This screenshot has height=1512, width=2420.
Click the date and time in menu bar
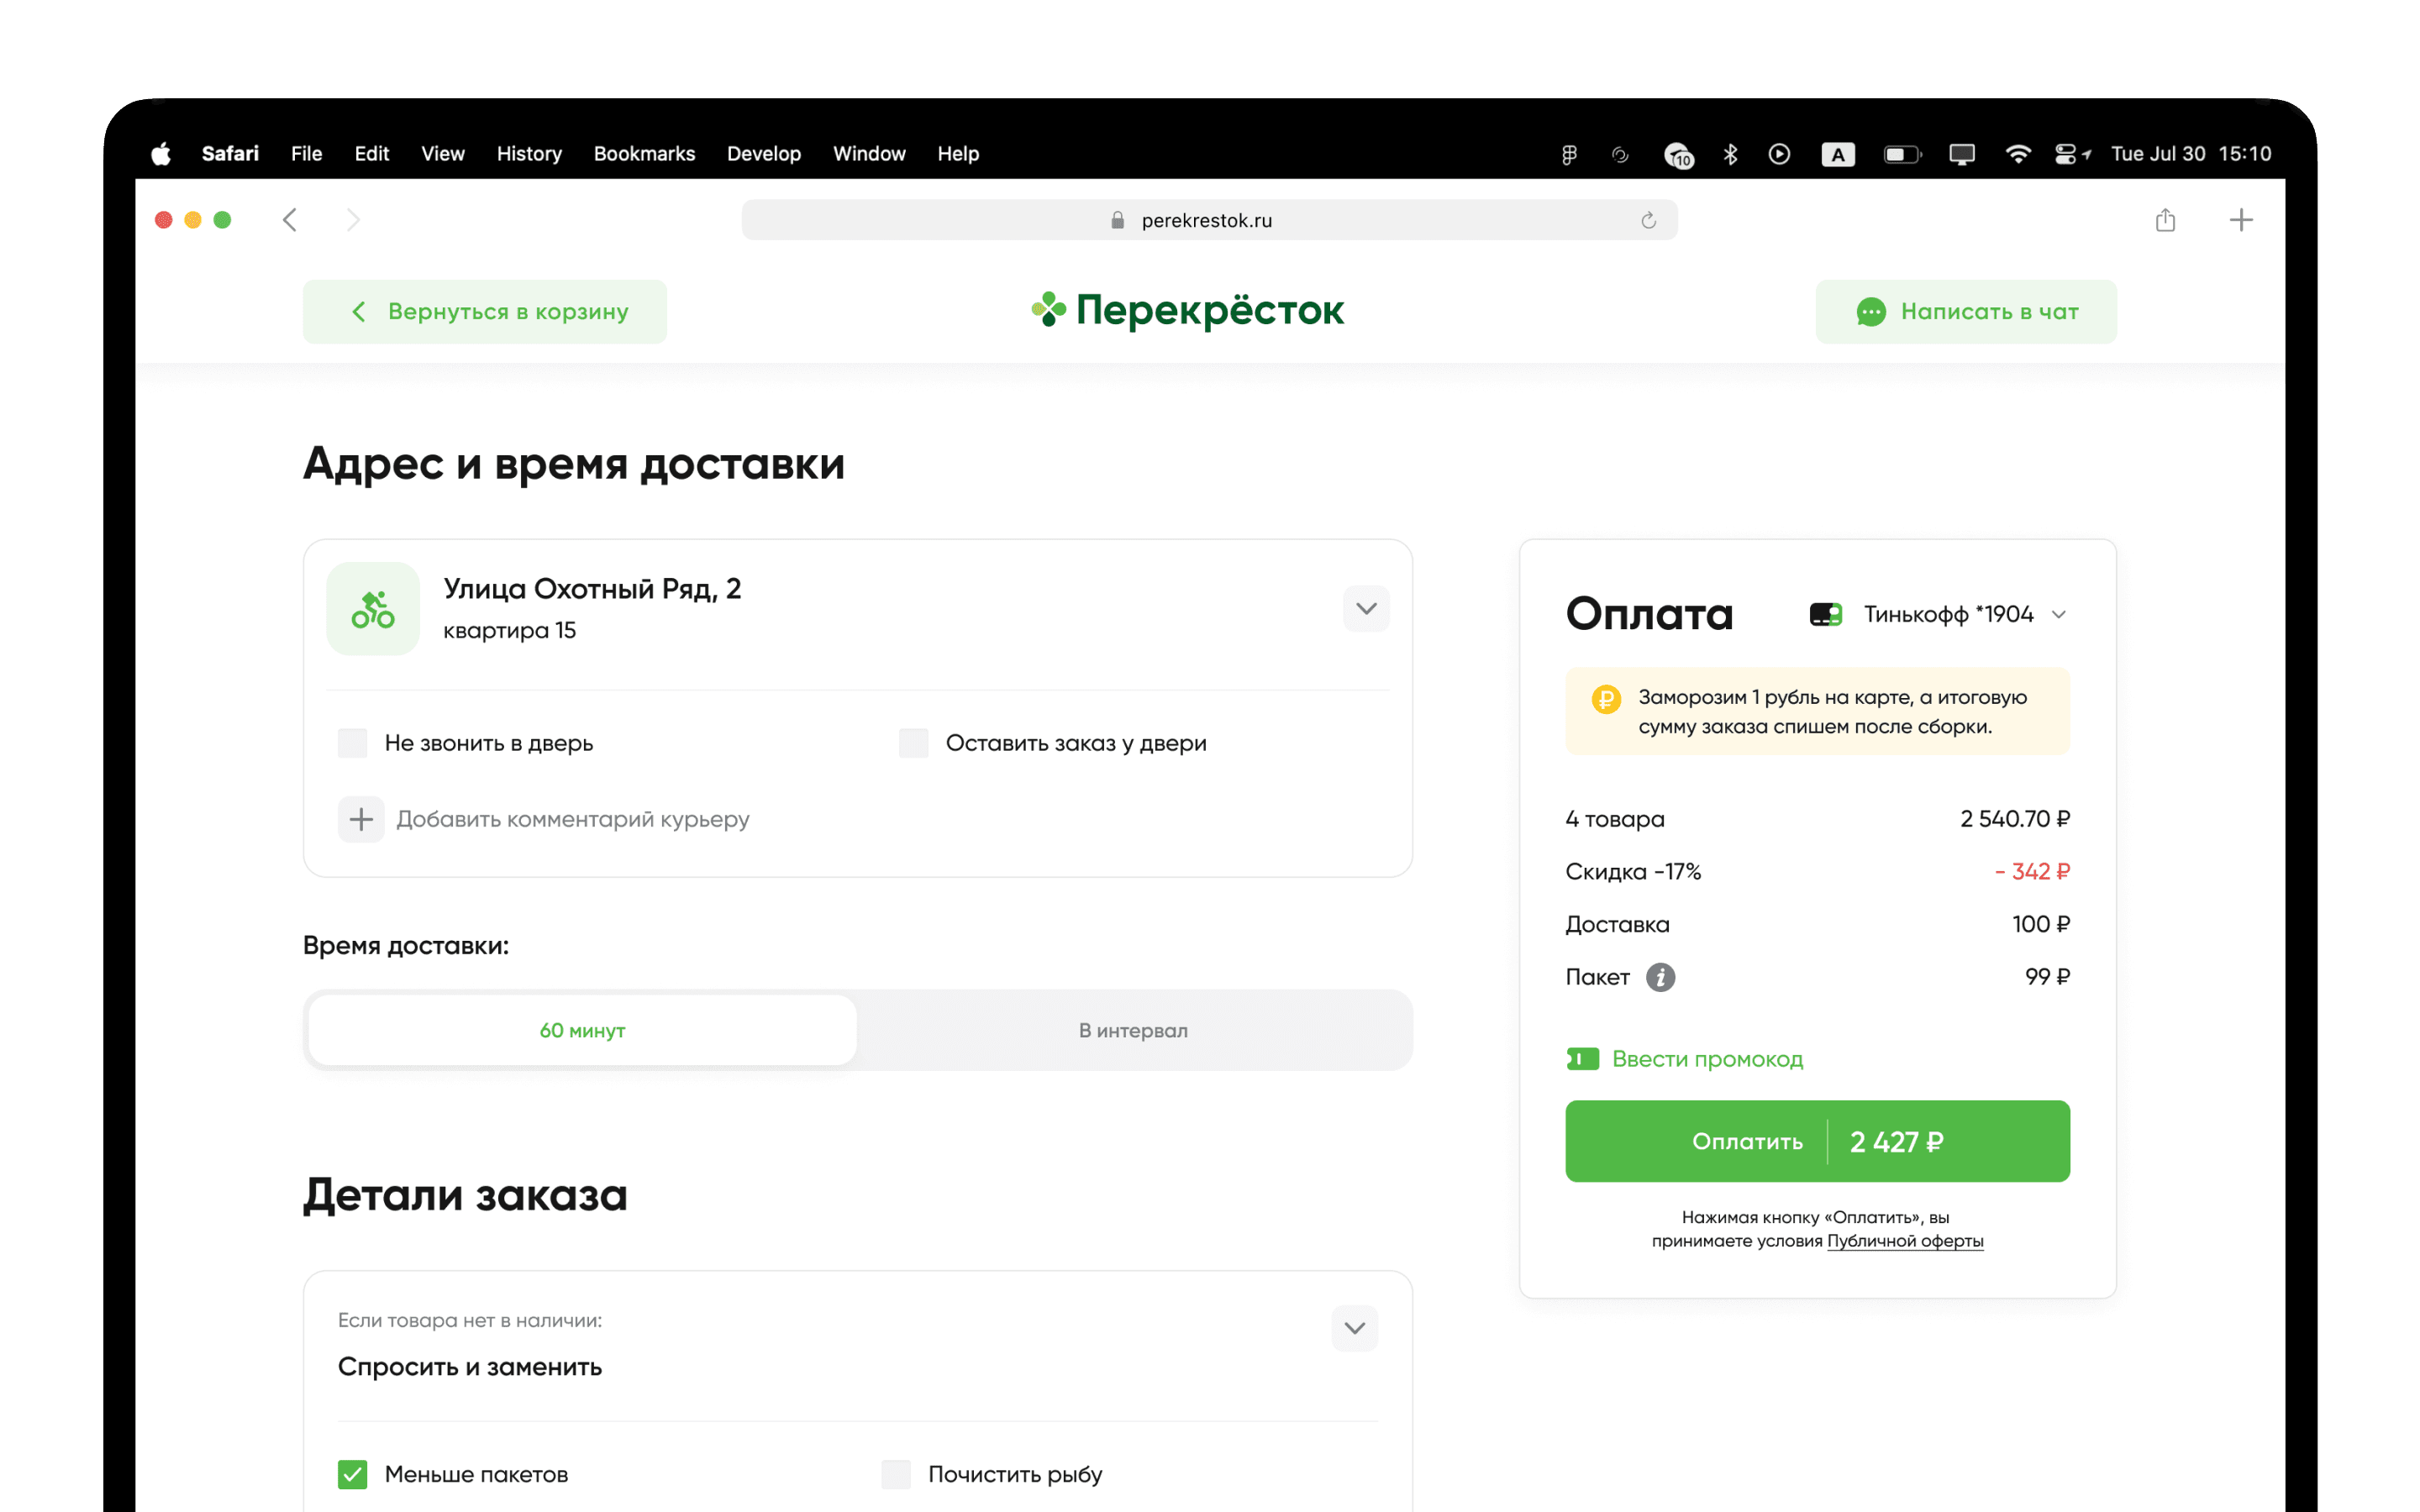click(x=2191, y=154)
